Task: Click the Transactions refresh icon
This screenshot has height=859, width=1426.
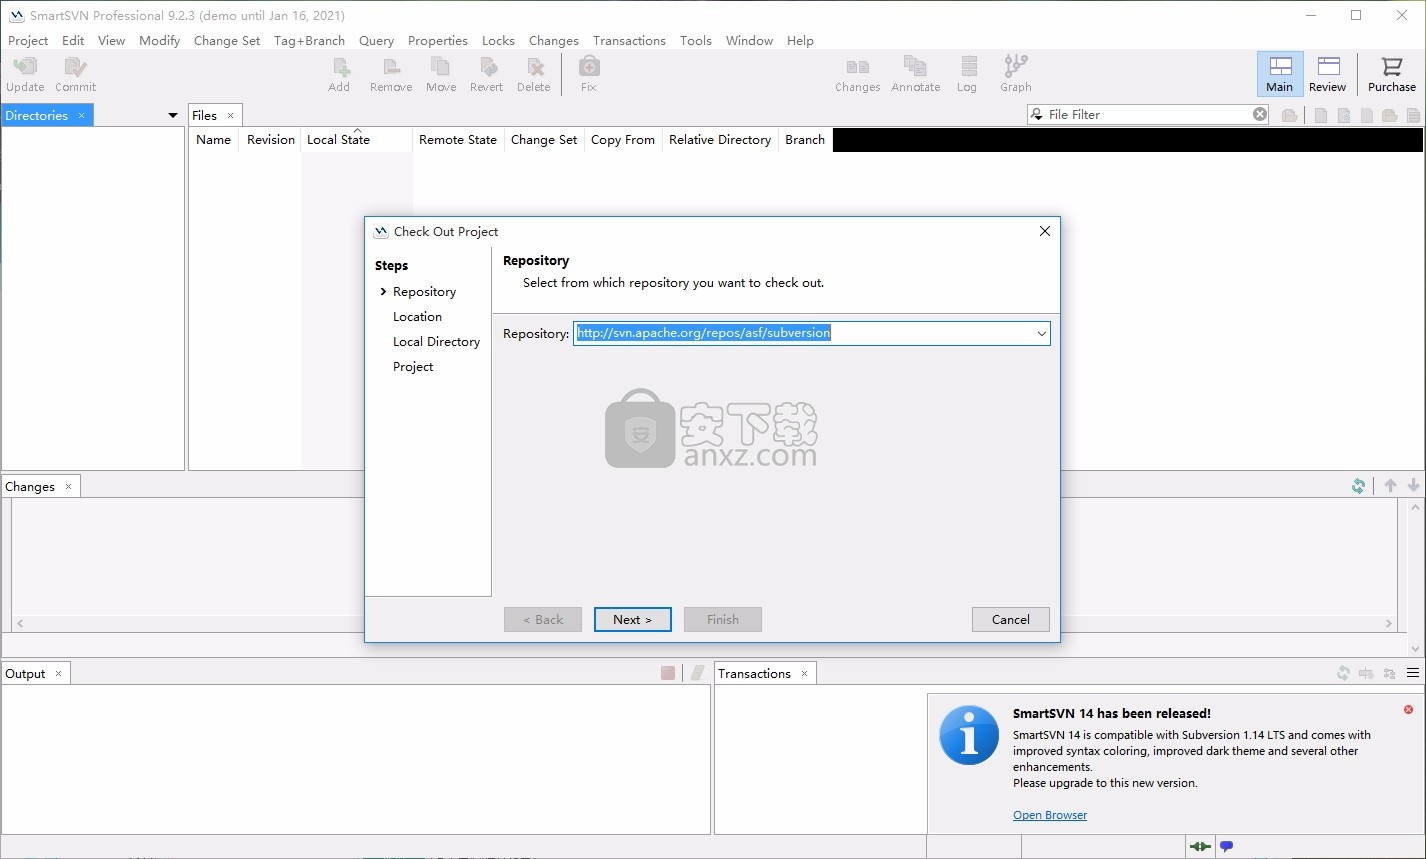Action: point(1343,674)
